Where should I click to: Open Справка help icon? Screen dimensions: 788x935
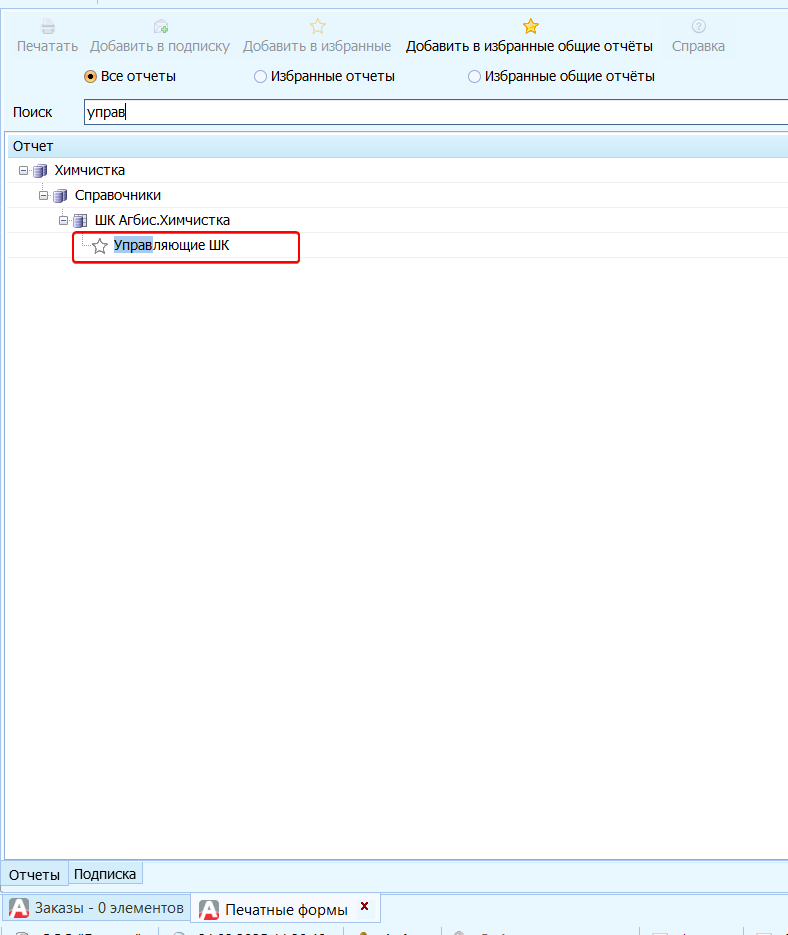coord(698,27)
